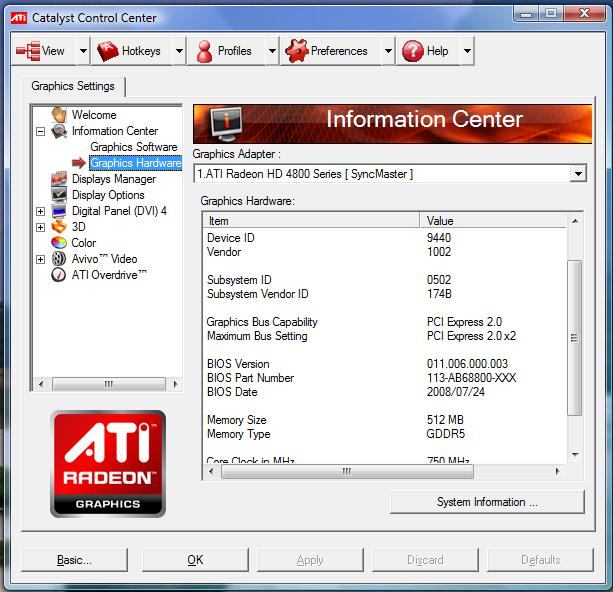613x592 pixels.
Task: Click the Apply button
Action: [x=310, y=560]
